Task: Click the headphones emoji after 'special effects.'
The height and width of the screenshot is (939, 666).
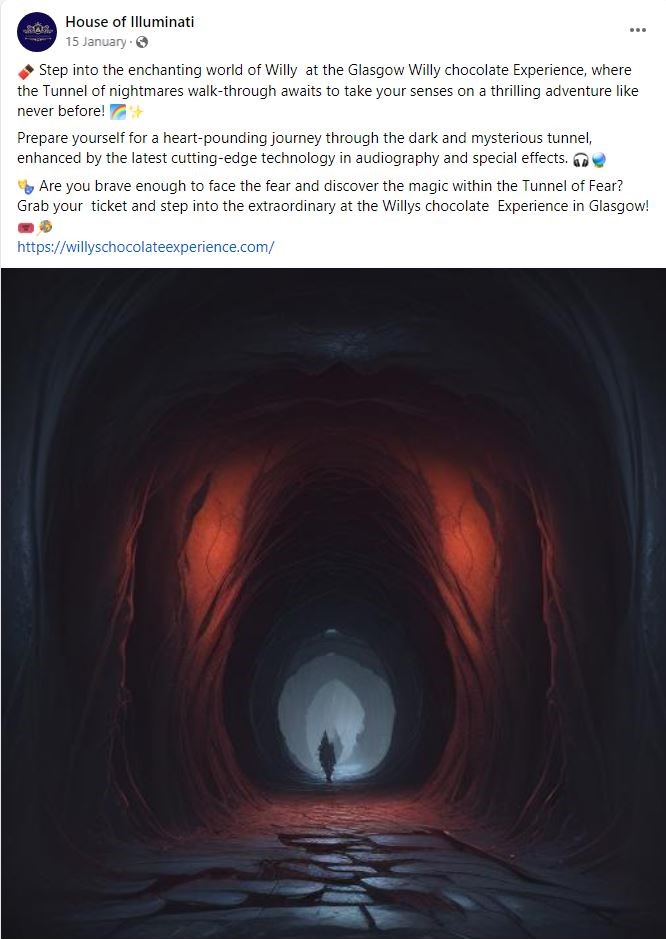Action: tap(580, 160)
